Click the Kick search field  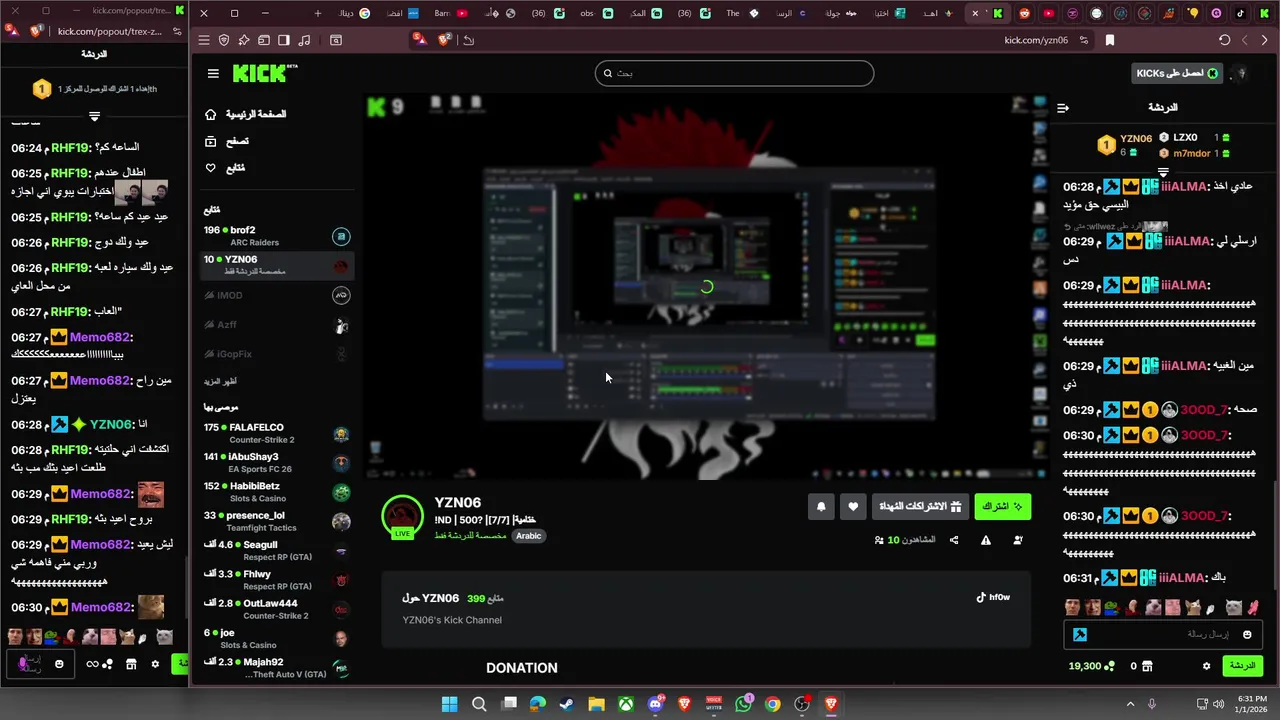(735, 73)
